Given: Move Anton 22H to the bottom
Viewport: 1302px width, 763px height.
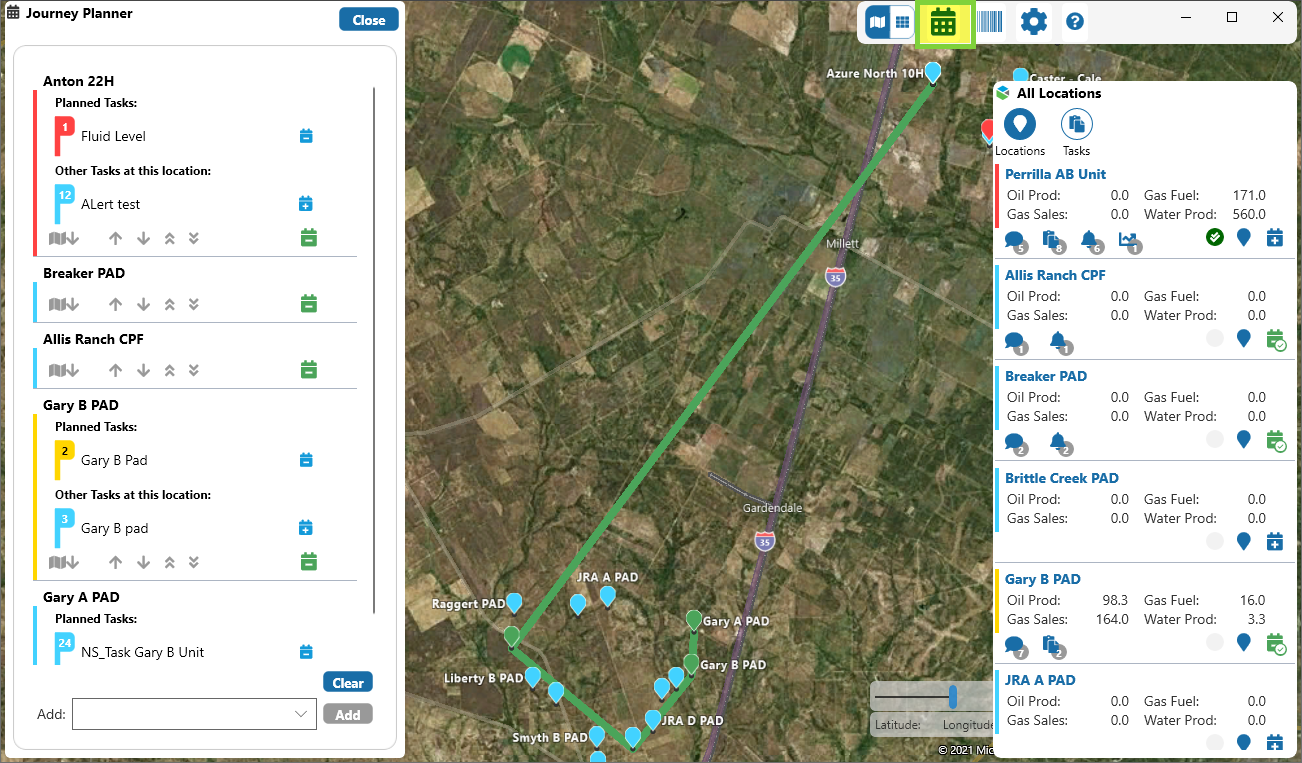Looking at the screenshot, I should coord(194,238).
